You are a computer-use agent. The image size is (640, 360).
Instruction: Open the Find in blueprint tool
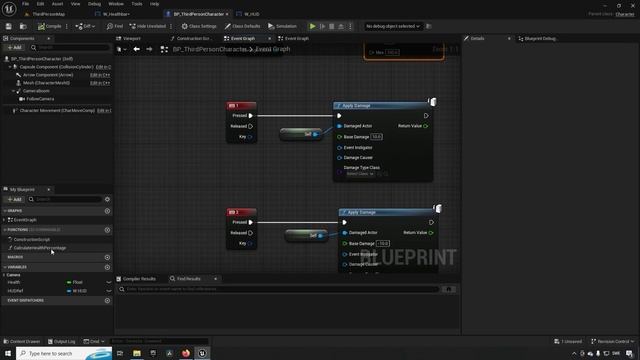[115, 26]
